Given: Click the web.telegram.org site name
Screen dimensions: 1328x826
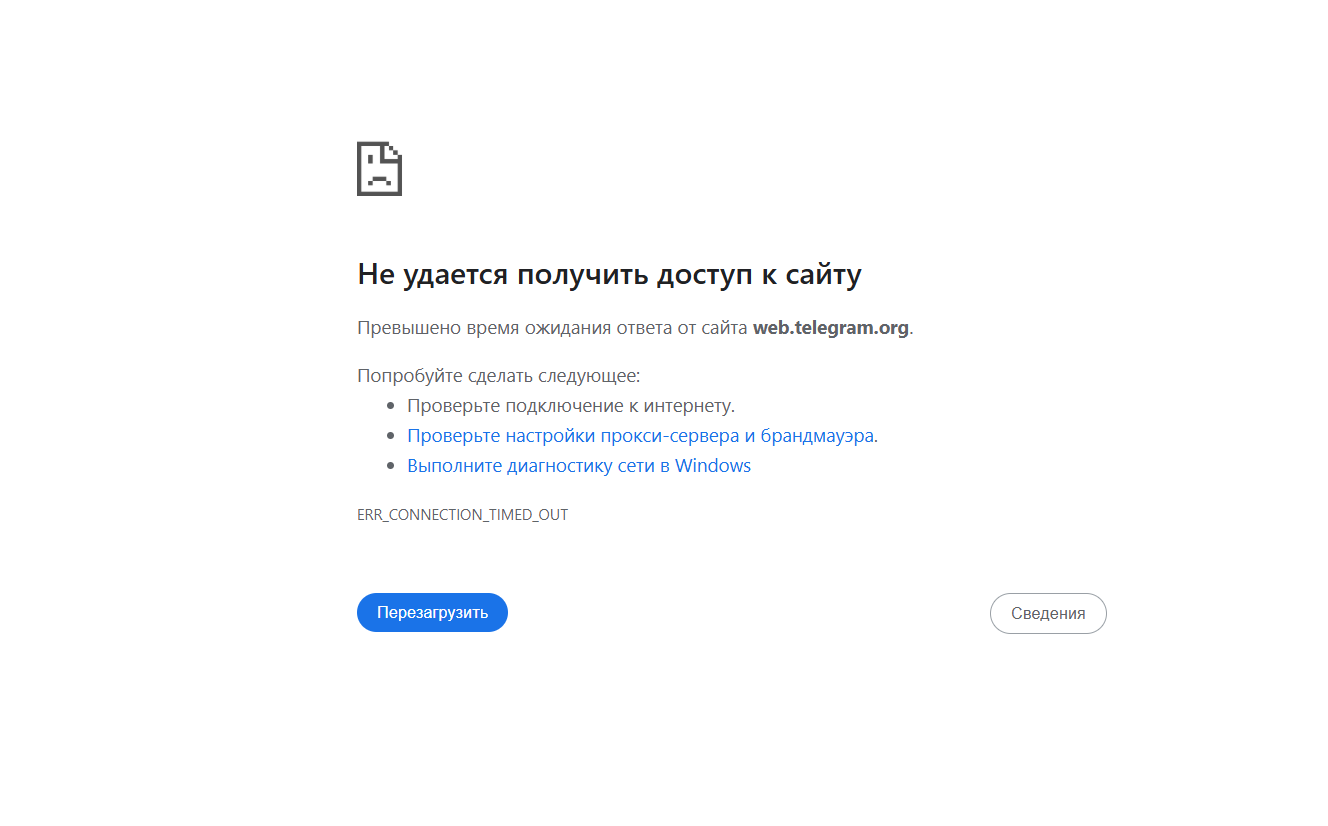Looking at the screenshot, I should (831, 328).
